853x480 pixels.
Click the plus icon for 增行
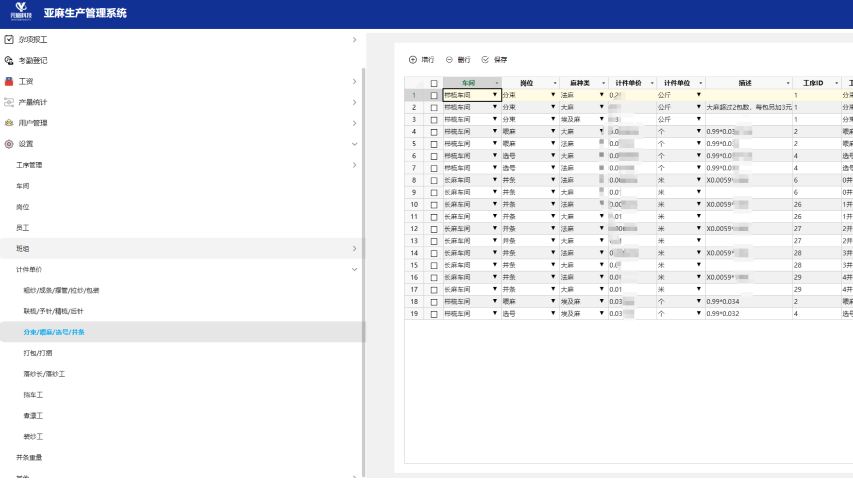[413, 60]
